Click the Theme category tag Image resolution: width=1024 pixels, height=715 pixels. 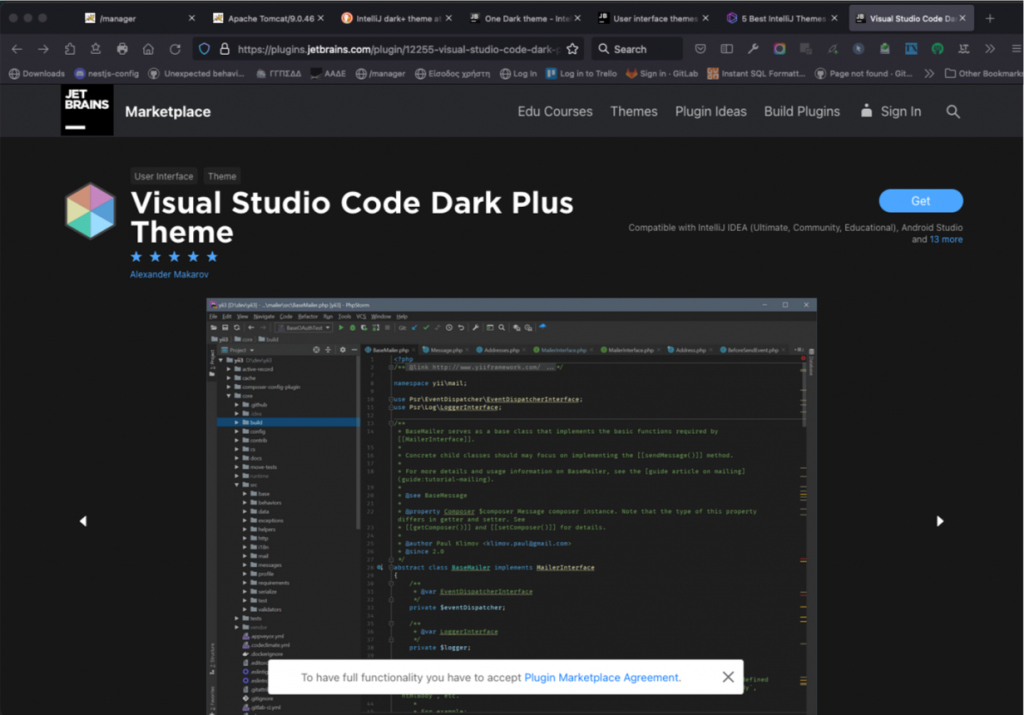coord(222,176)
